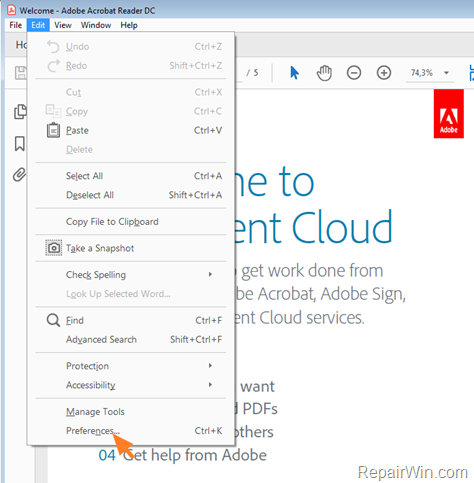Click the Adobe logo in document
The width and height of the screenshot is (474, 483).
click(x=449, y=114)
